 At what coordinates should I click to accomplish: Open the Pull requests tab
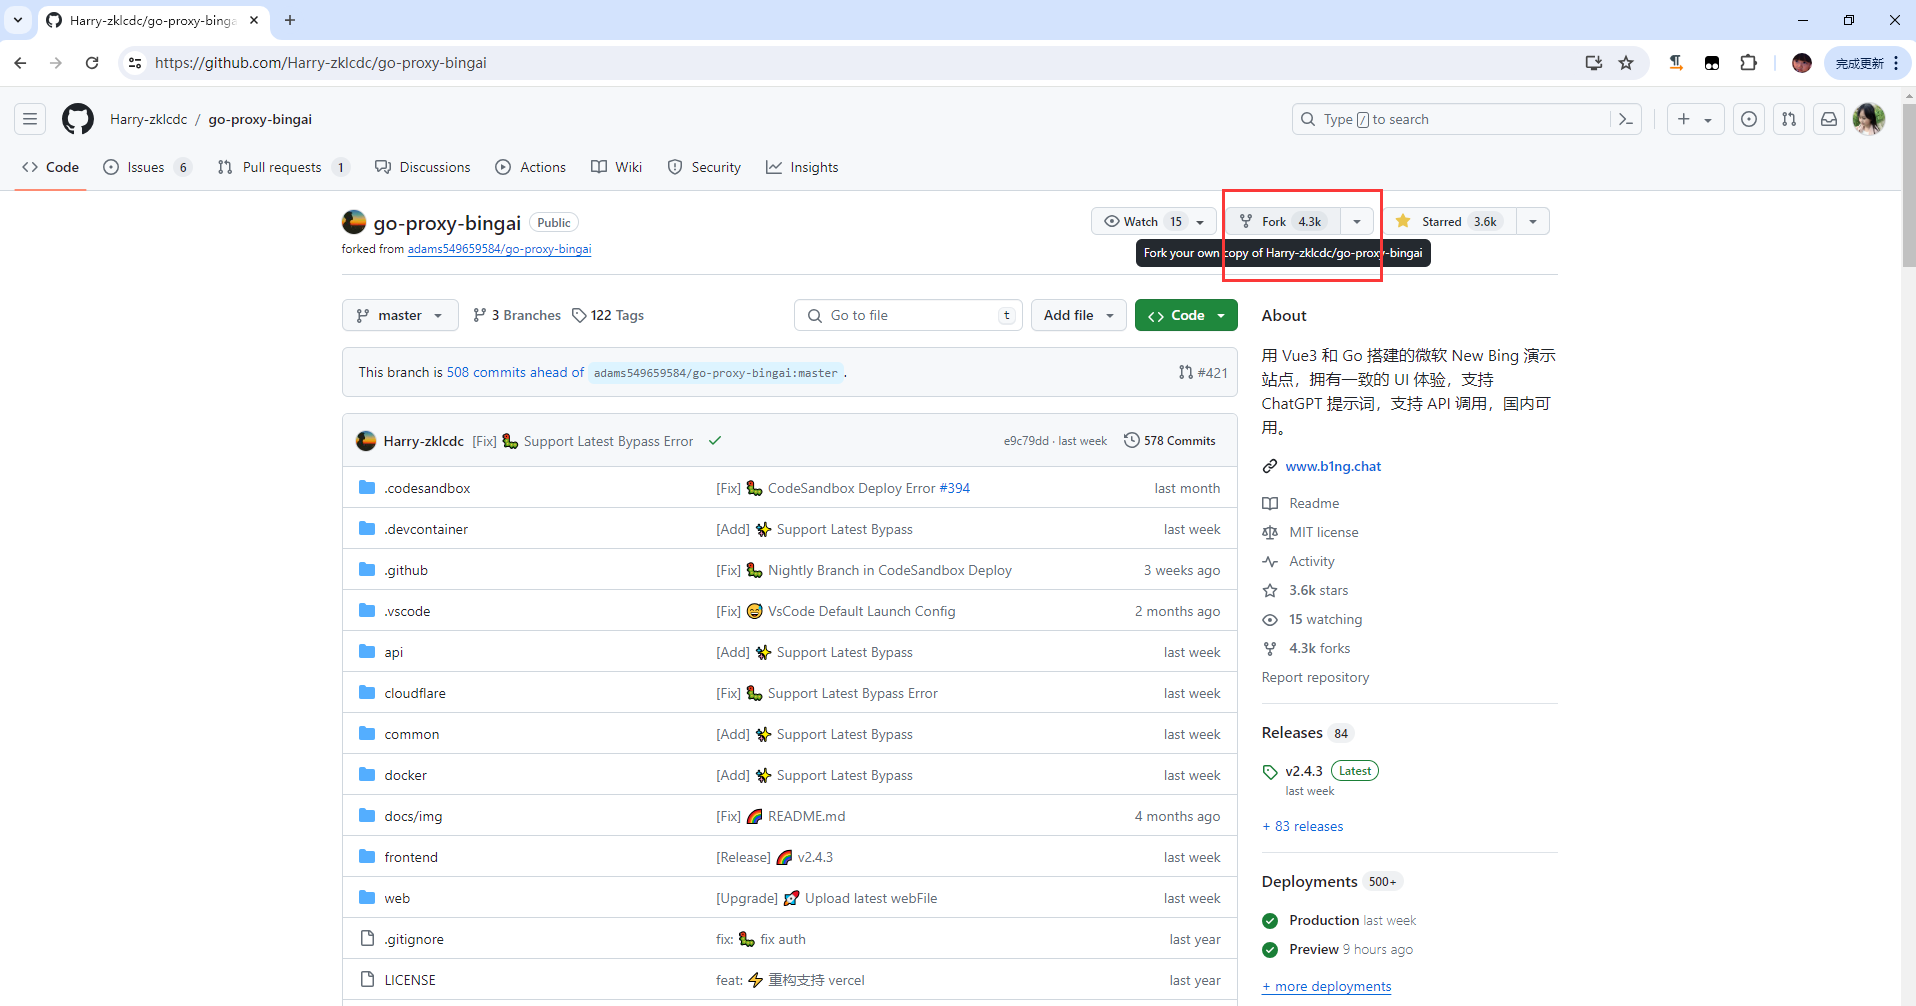point(283,167)
